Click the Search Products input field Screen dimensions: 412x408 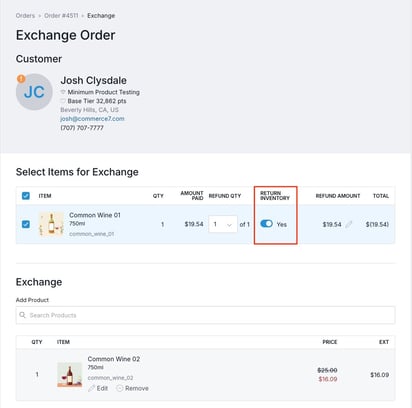205,315
